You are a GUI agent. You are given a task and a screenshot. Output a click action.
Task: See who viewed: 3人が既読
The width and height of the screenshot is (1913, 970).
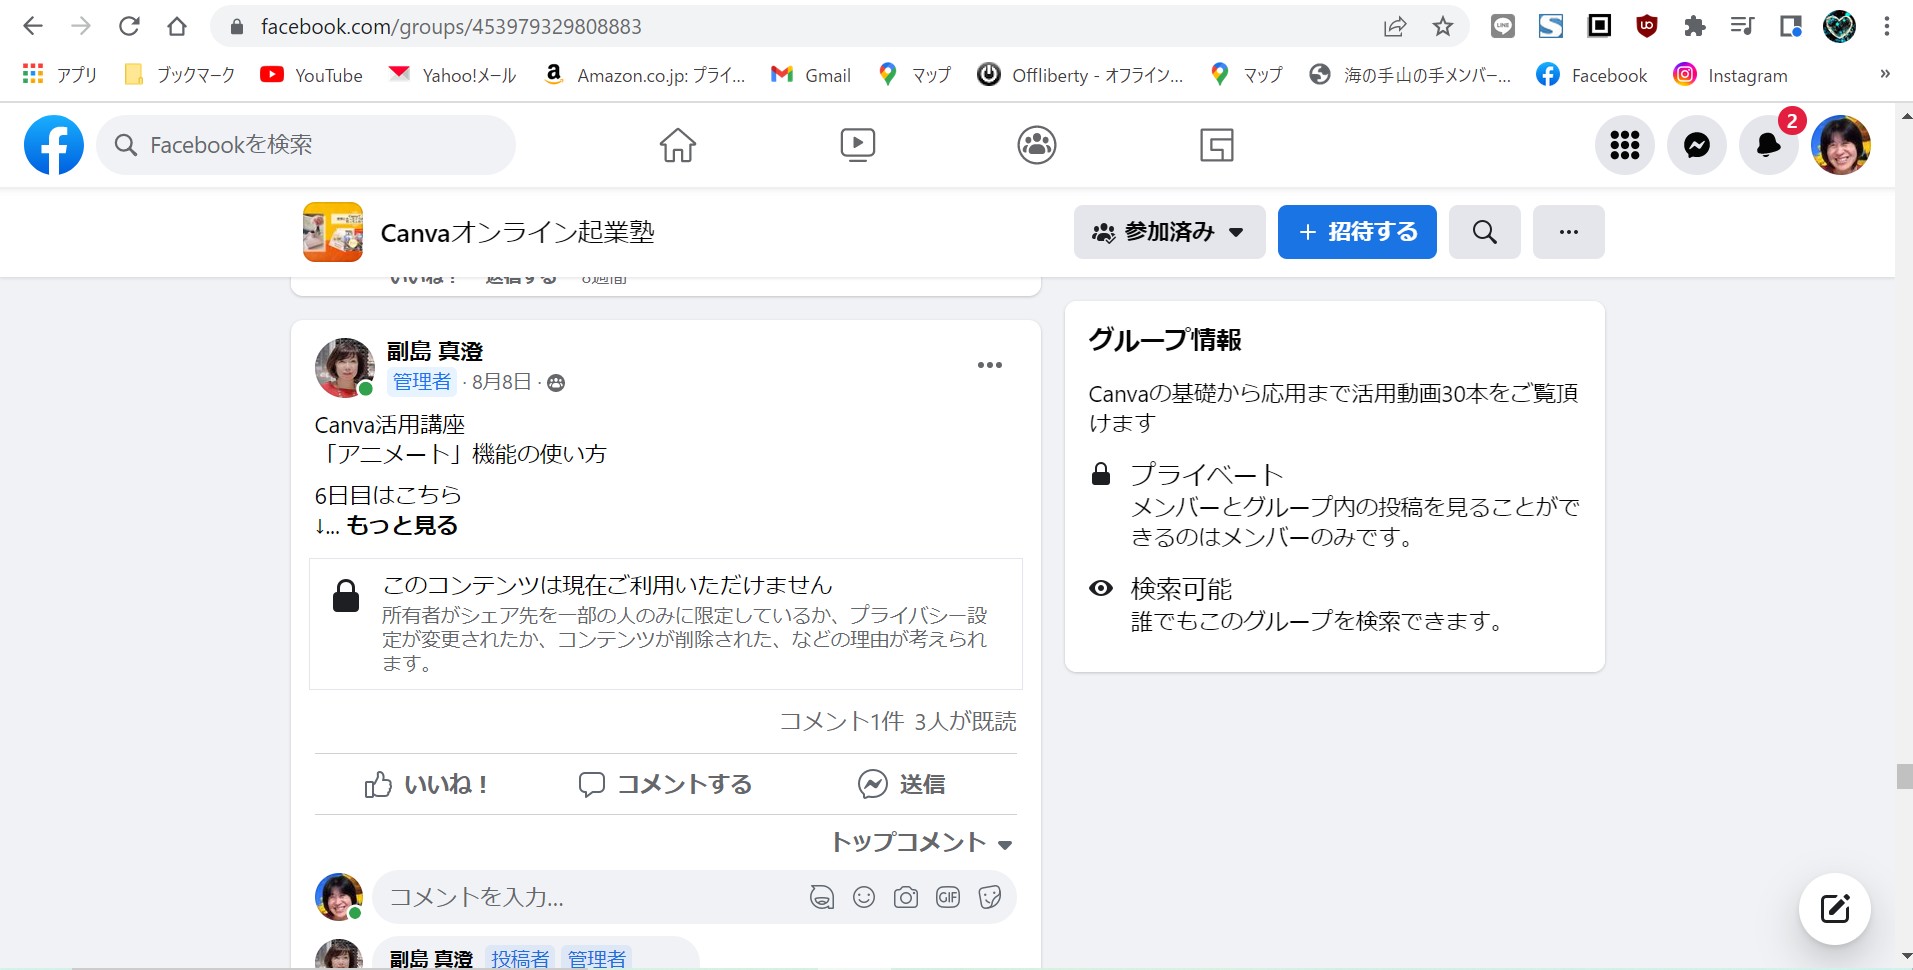tap(966, 721)
